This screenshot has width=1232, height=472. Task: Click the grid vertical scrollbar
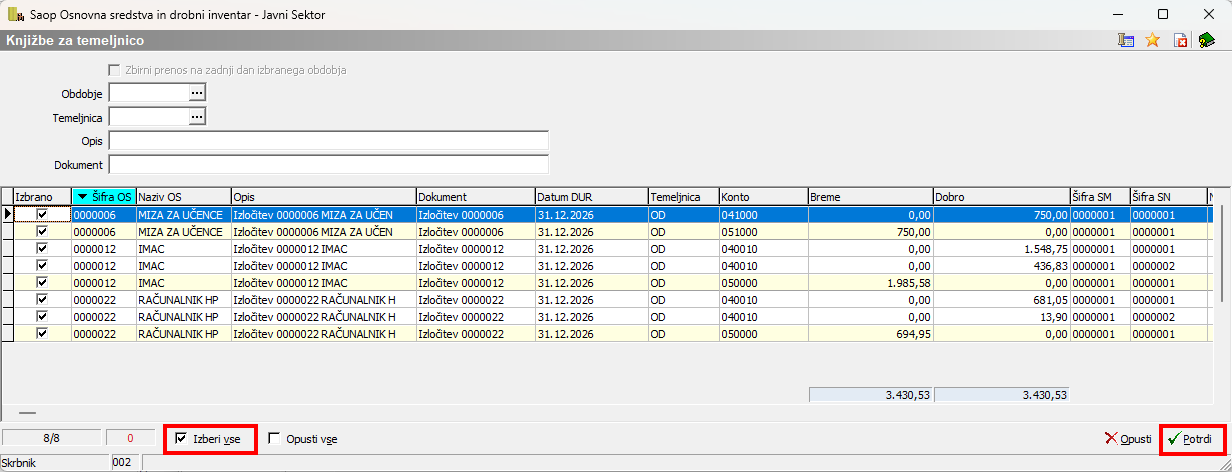[x=1220, y=254]
